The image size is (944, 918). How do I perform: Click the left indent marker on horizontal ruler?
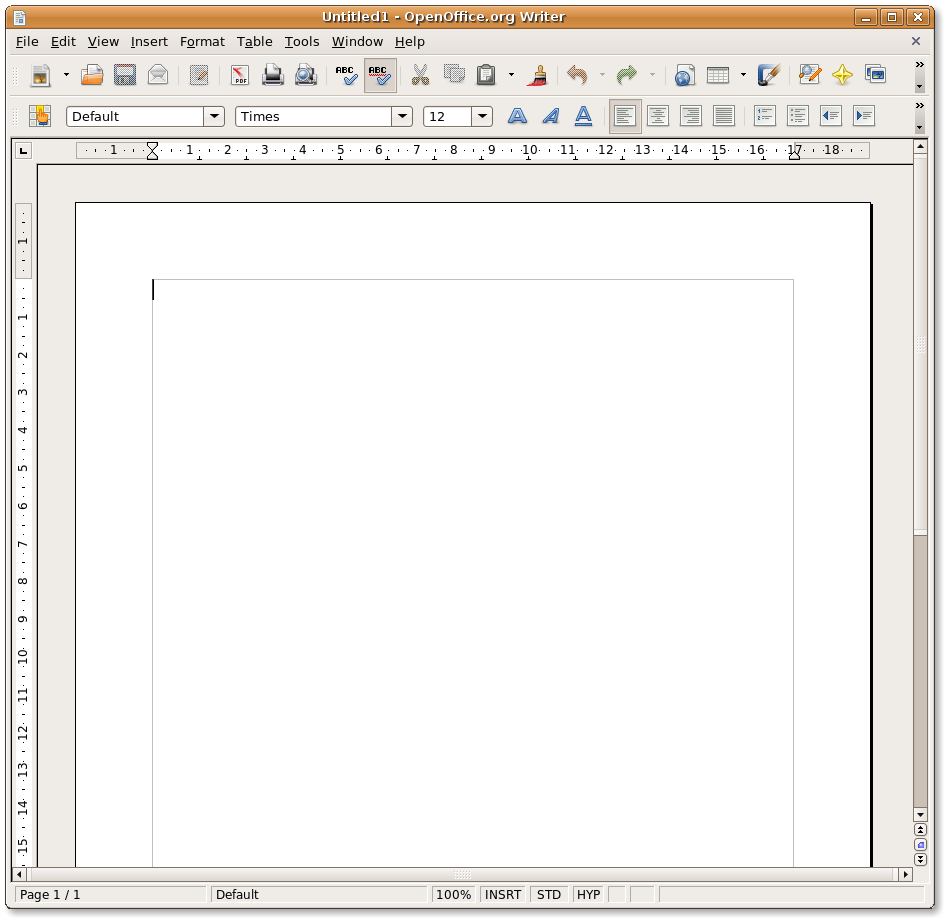click(152, 155)
